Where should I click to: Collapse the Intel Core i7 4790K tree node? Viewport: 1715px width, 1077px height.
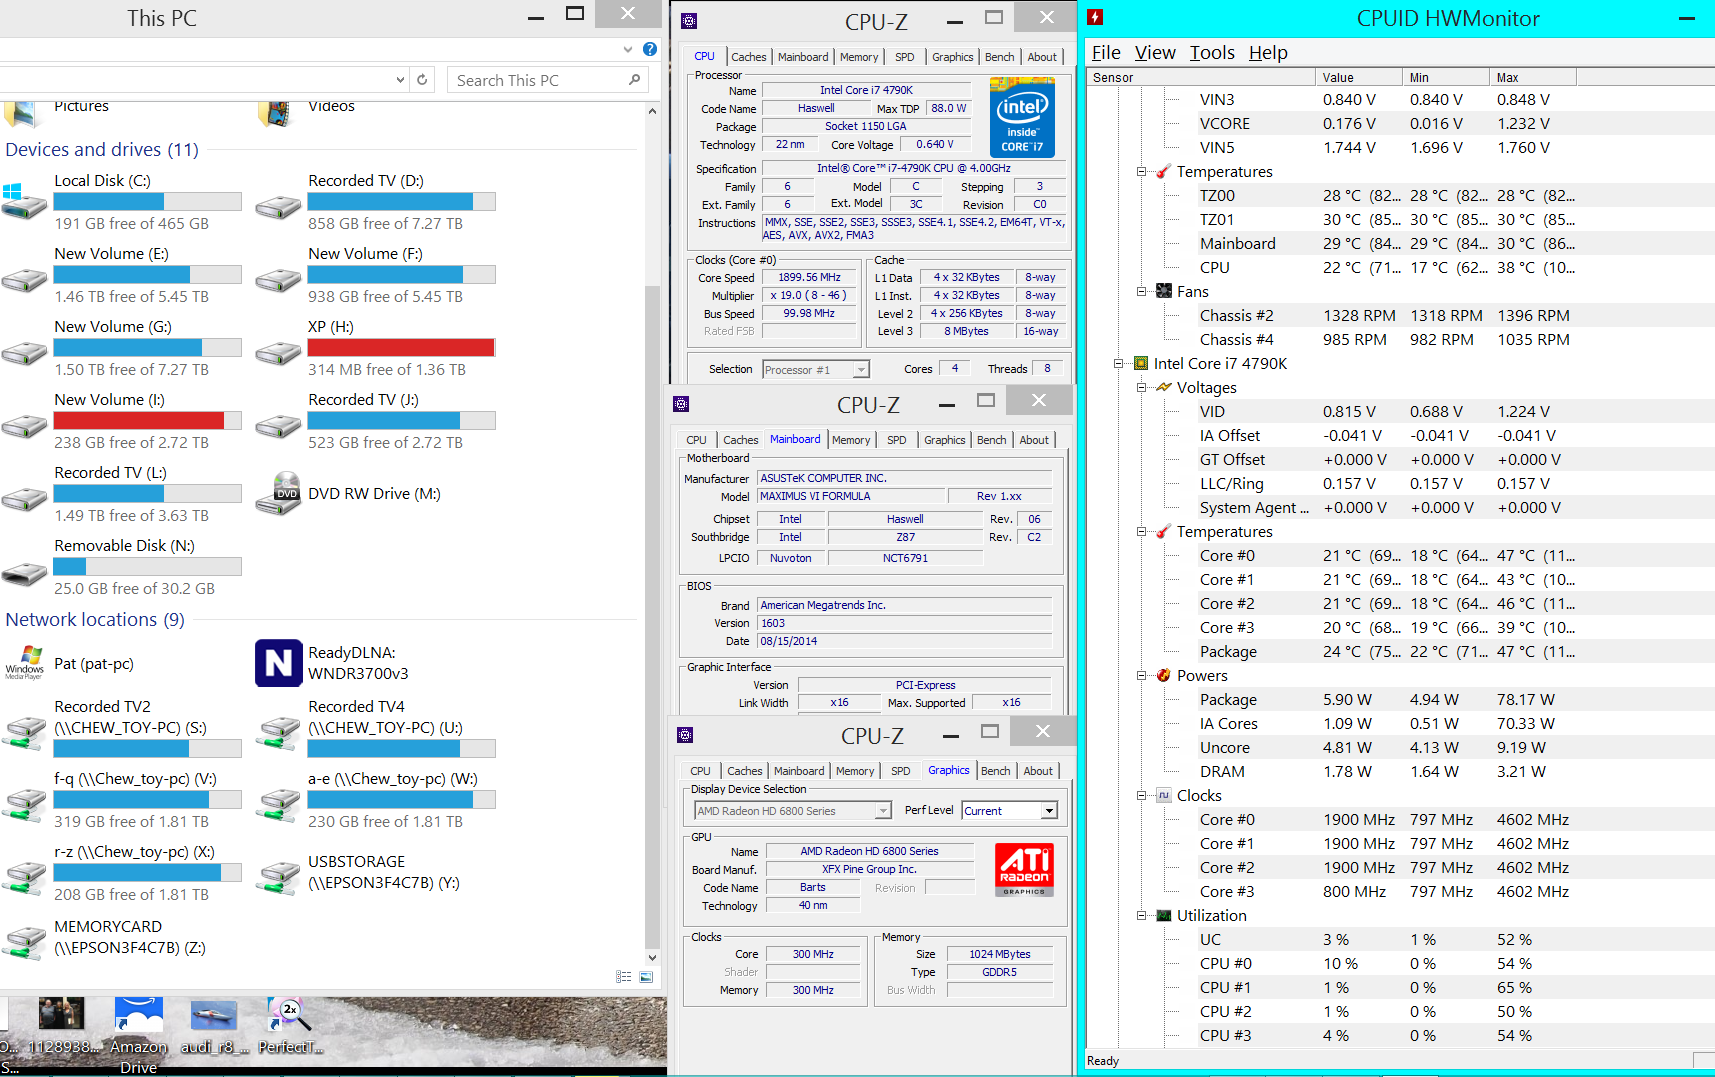pyautogui.click(x=1119, y=364)
